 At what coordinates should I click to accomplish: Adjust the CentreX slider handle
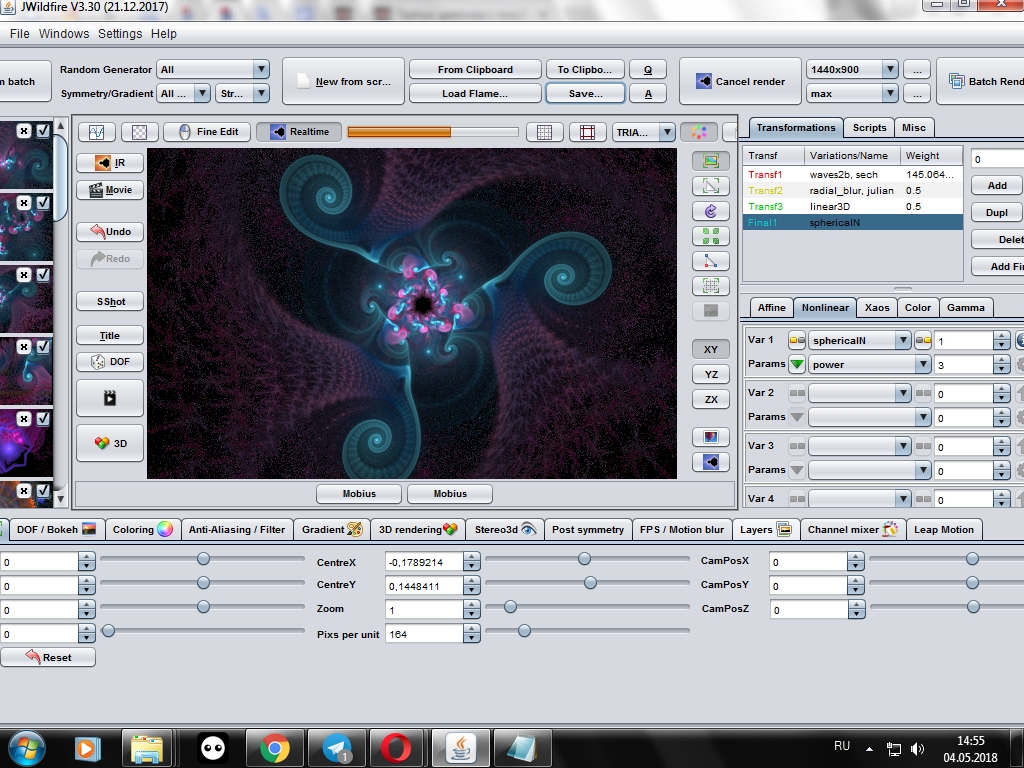tap(584, 558)
